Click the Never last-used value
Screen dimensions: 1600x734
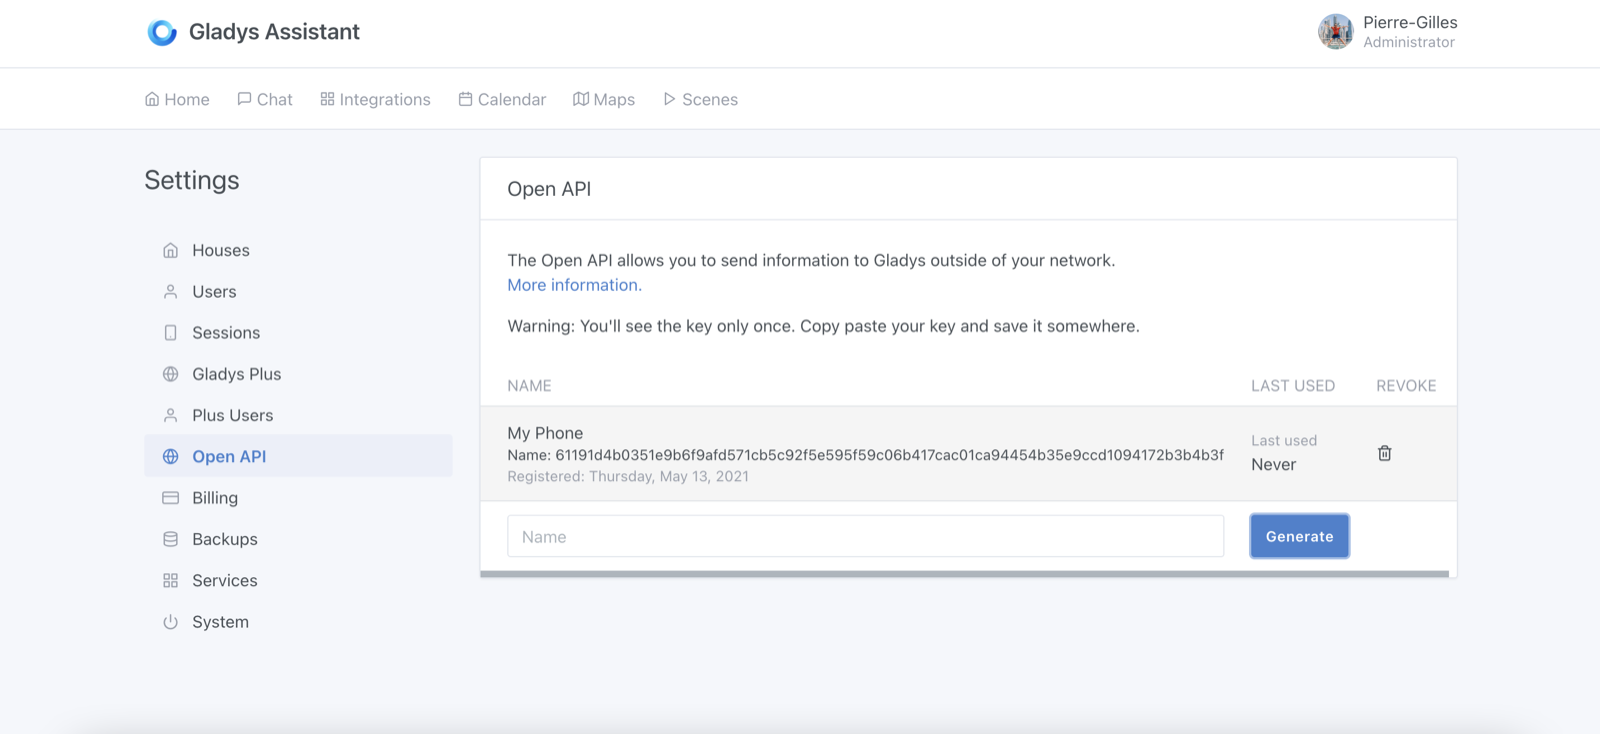[1273, 464]
